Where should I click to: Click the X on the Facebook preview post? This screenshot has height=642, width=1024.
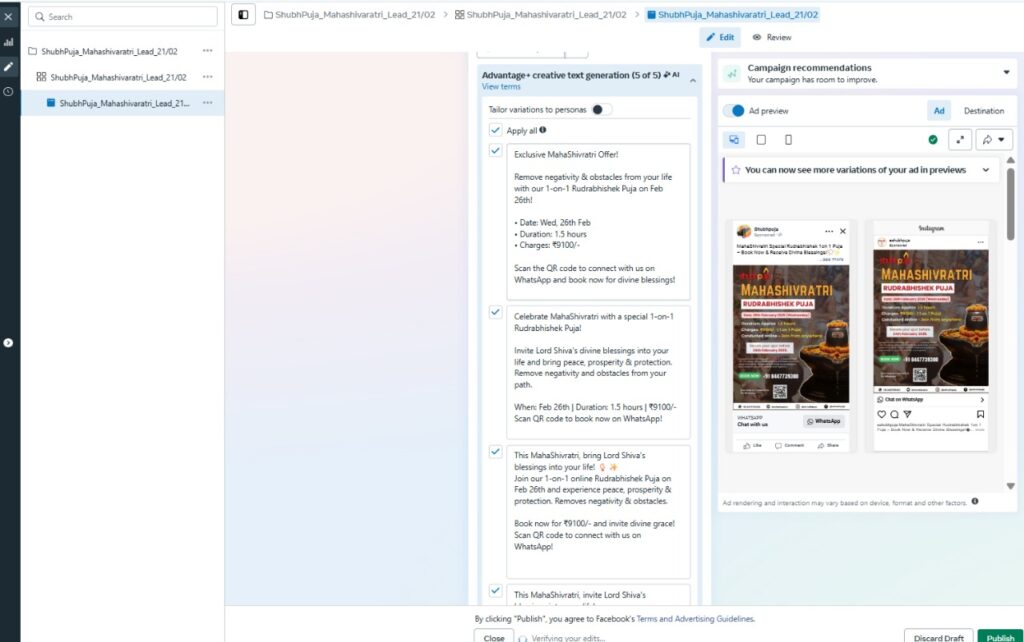point(842,231)
